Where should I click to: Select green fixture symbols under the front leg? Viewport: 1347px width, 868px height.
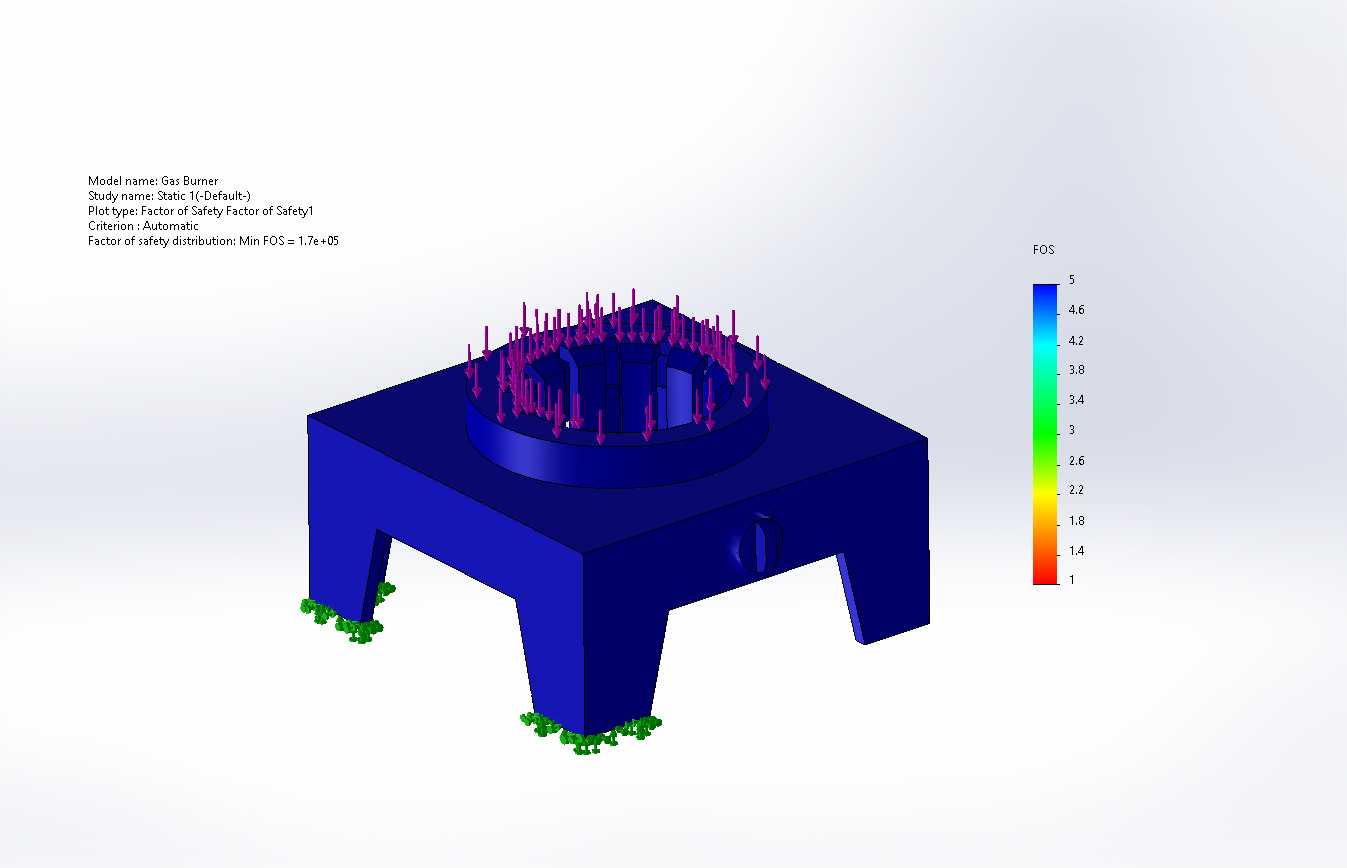590,732
